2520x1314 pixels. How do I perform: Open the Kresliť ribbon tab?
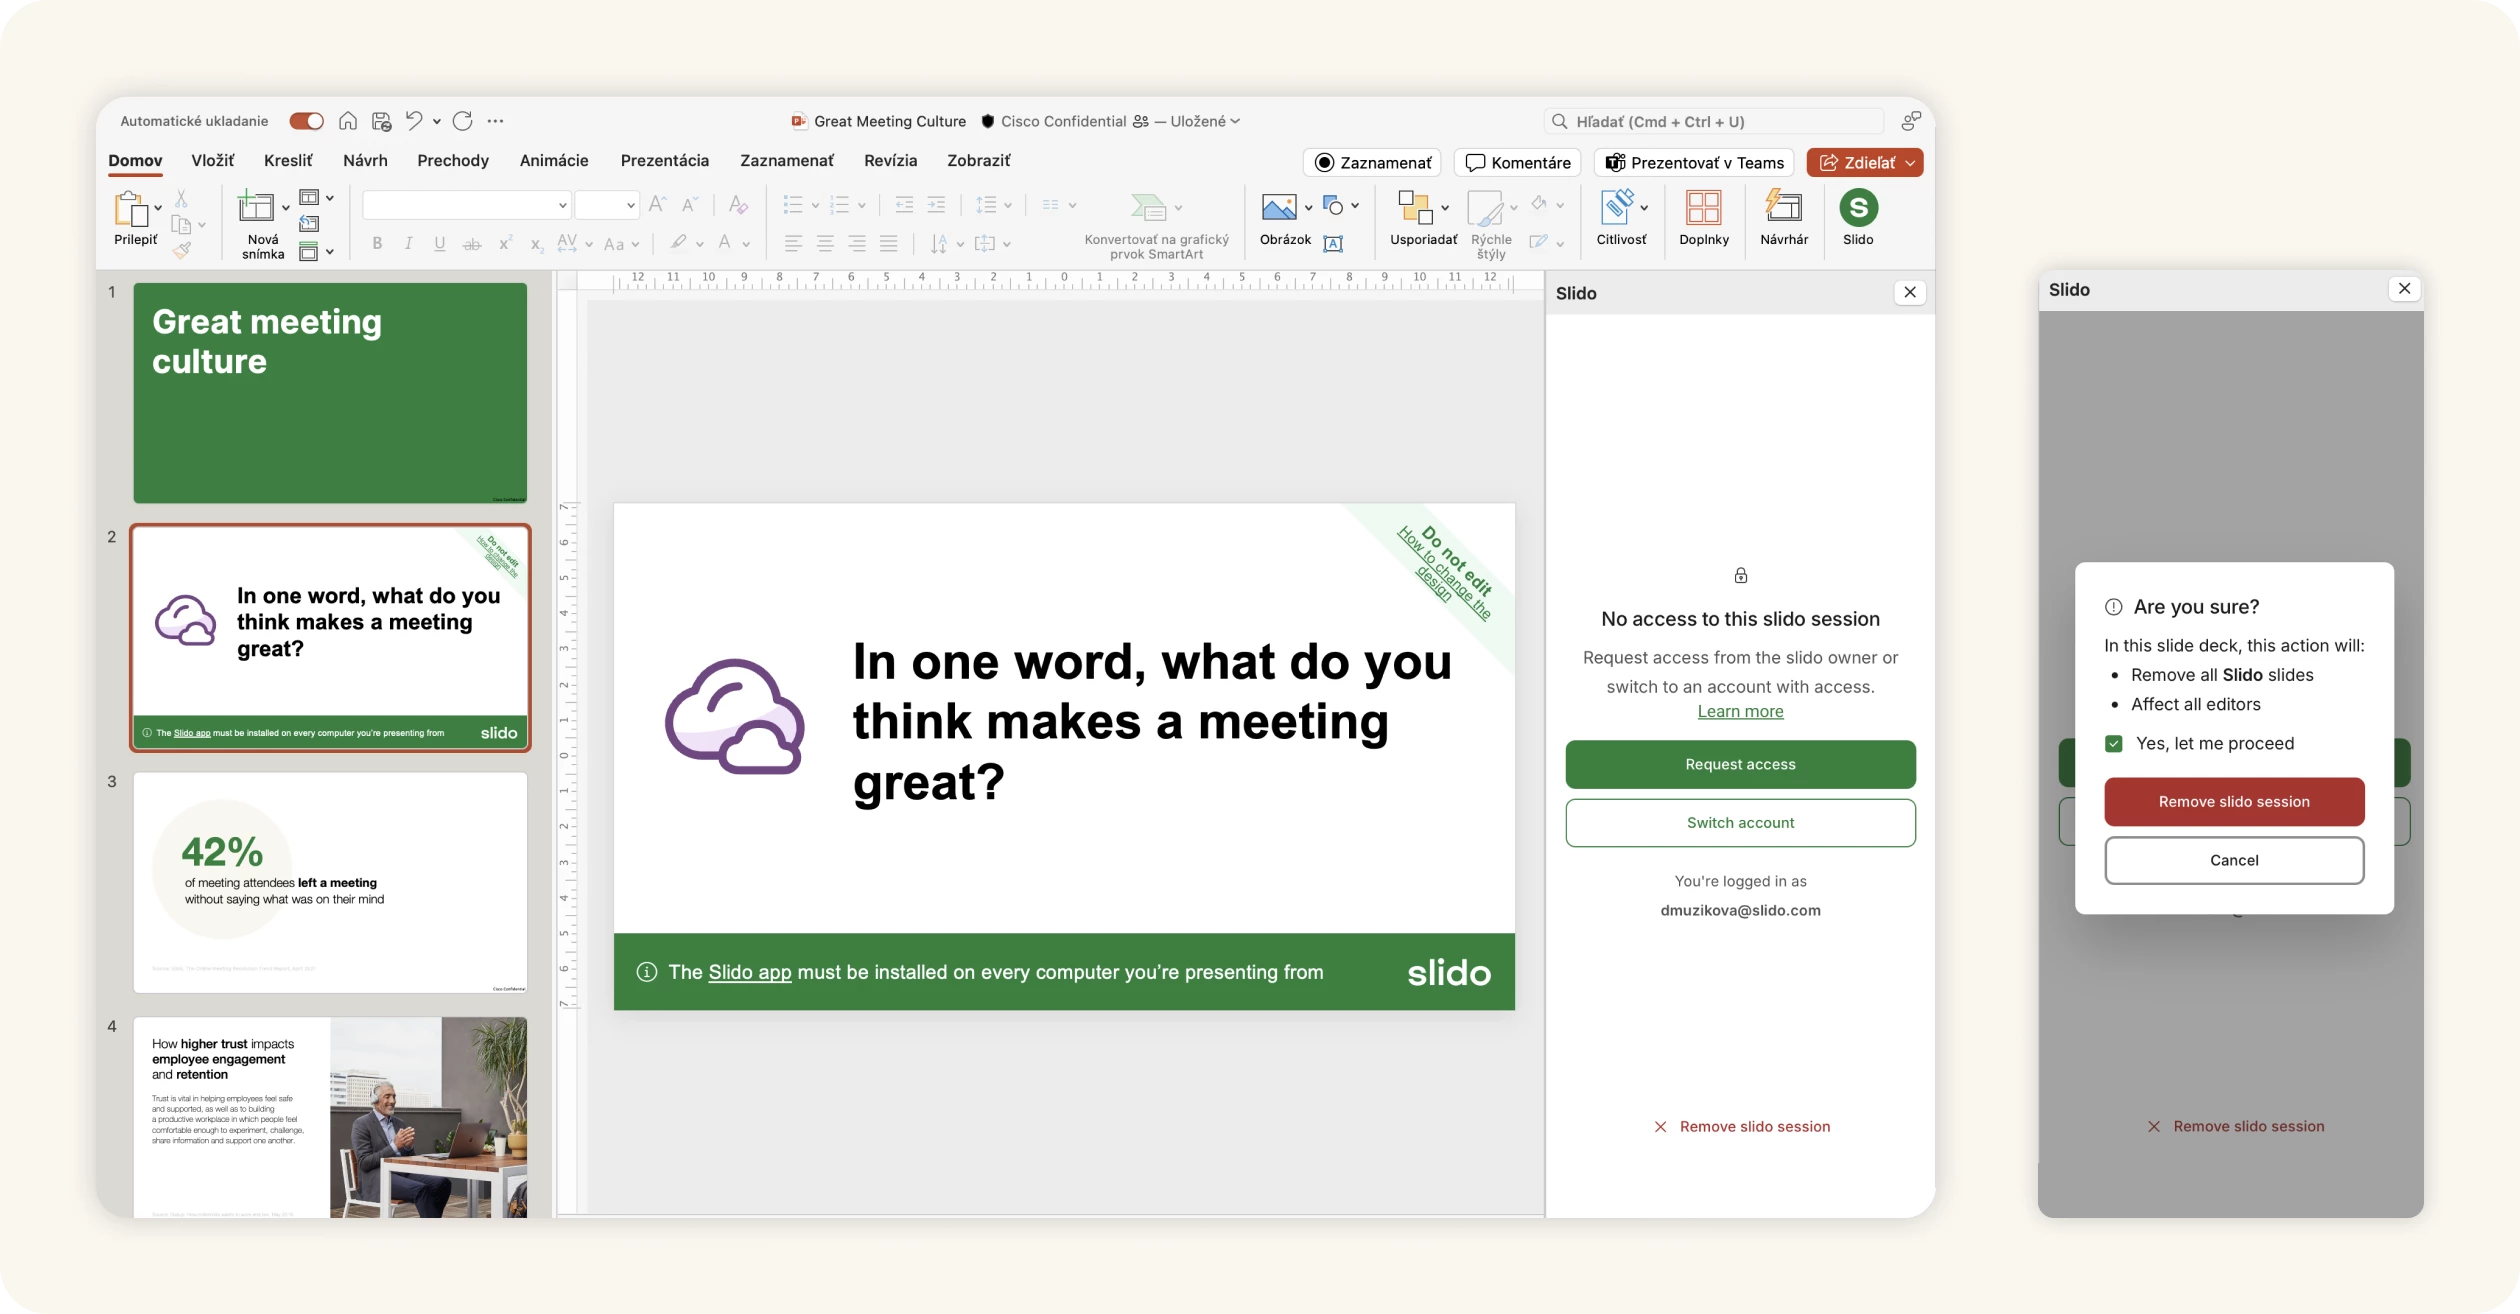(288, 160)
